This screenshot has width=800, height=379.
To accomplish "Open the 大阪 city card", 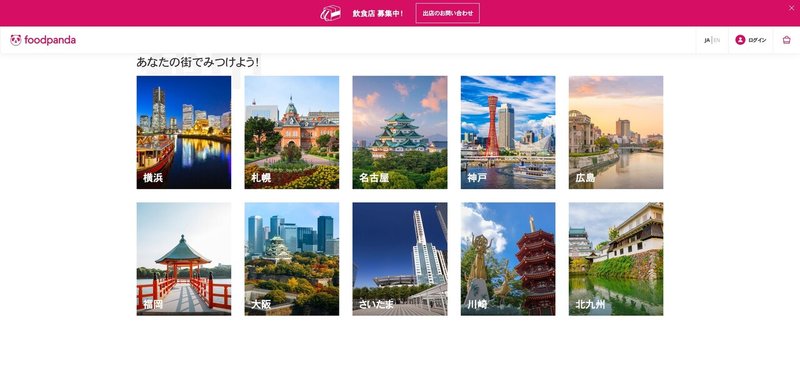I will pyautogui.click(x=292, y=259).
